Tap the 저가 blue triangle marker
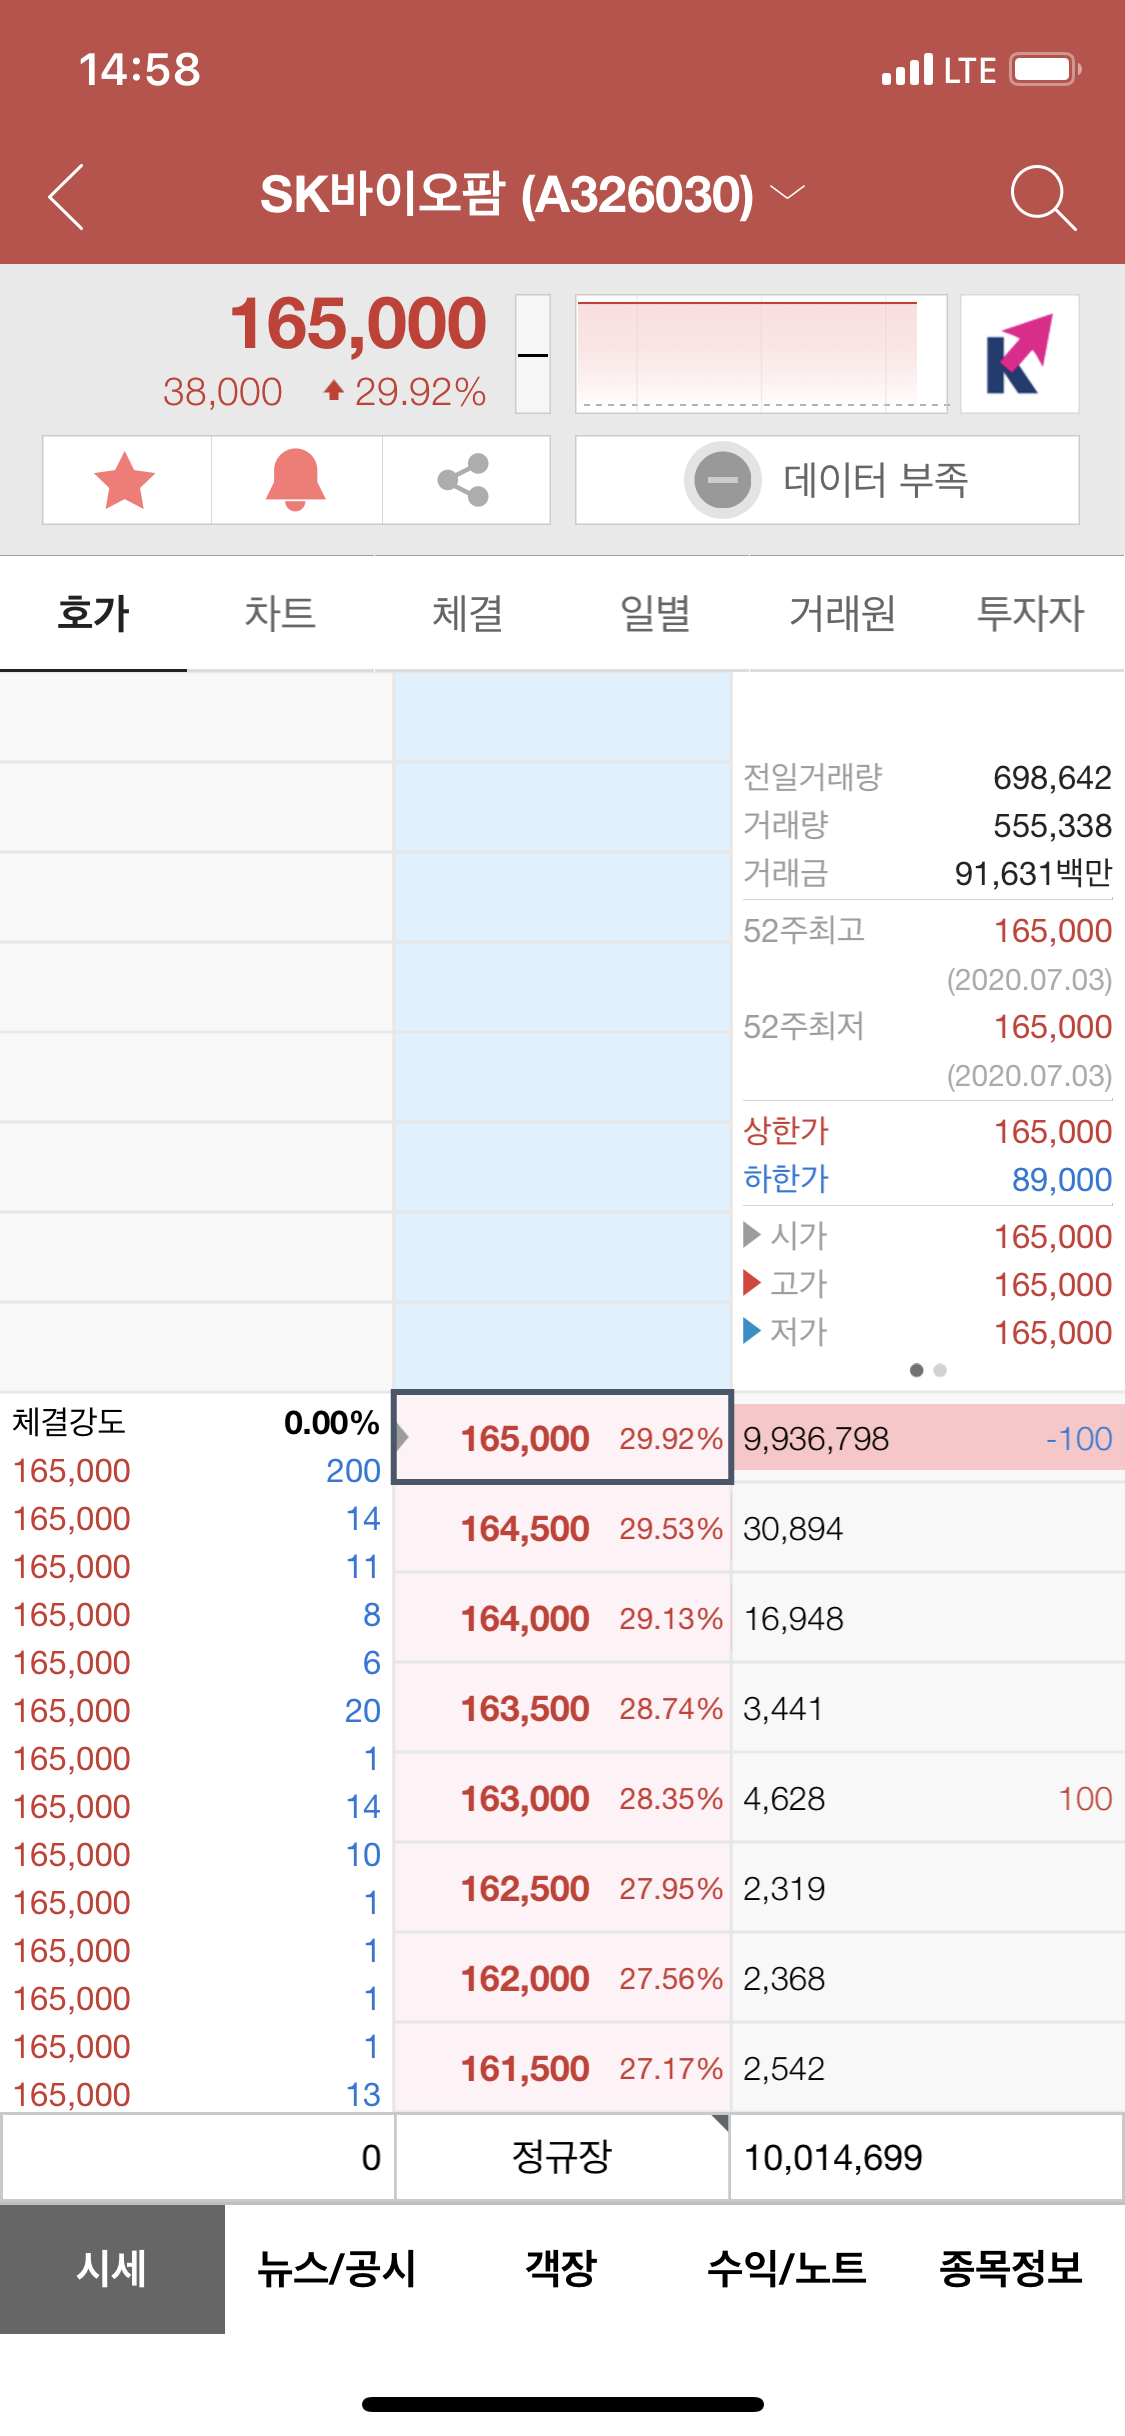The height and width of the screenshot is (2436, 1125). (752, 1331)
